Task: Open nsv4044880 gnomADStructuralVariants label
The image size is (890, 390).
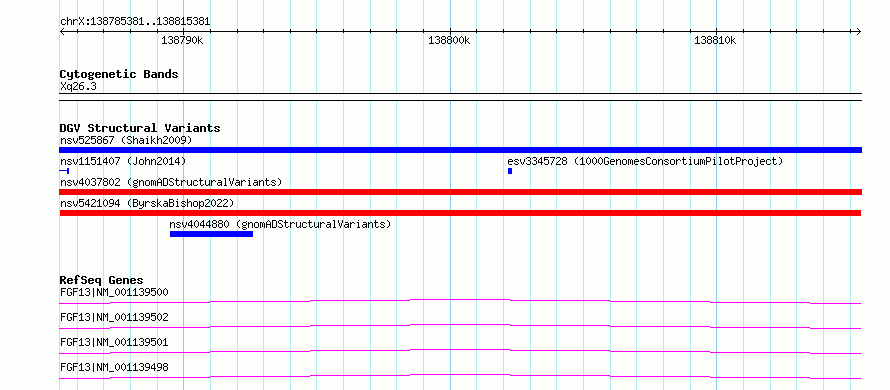Action: point(280,224)
